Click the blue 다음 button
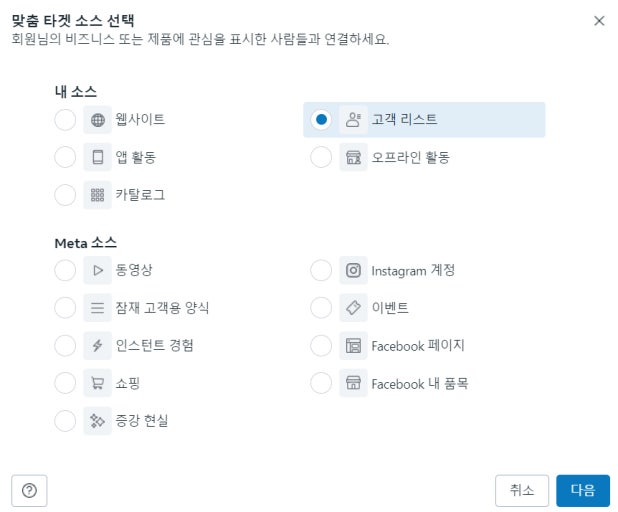 click(x=583, y=491)
